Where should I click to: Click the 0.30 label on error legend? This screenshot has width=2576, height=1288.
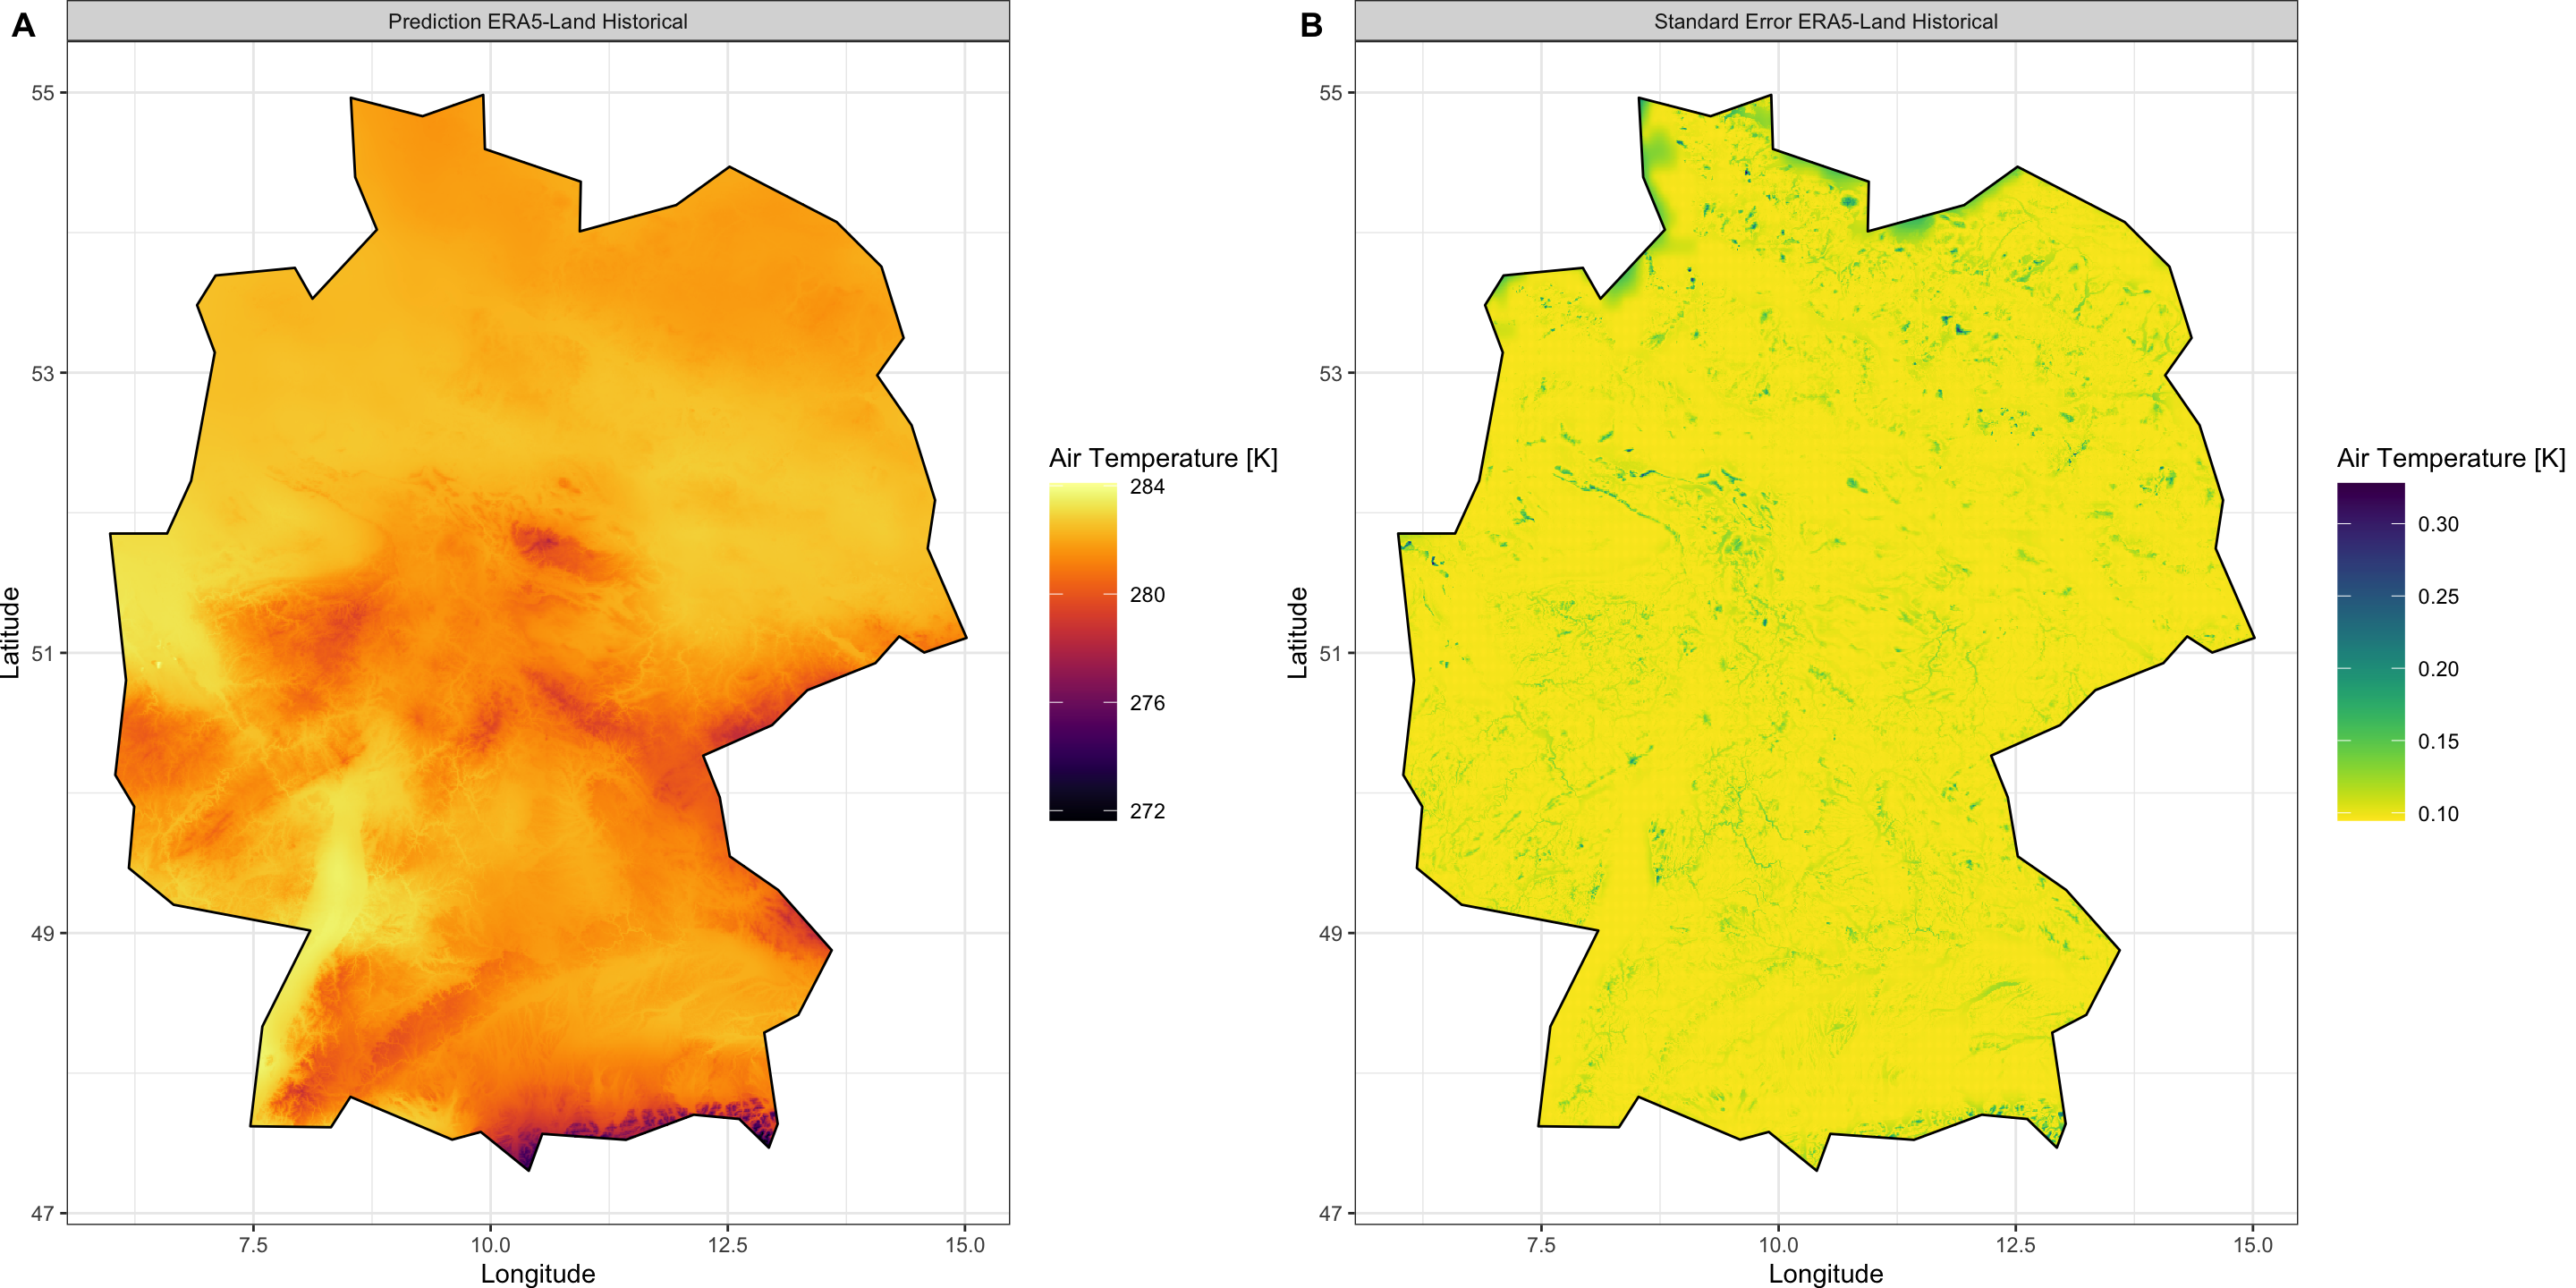[x=2438, y=524]
